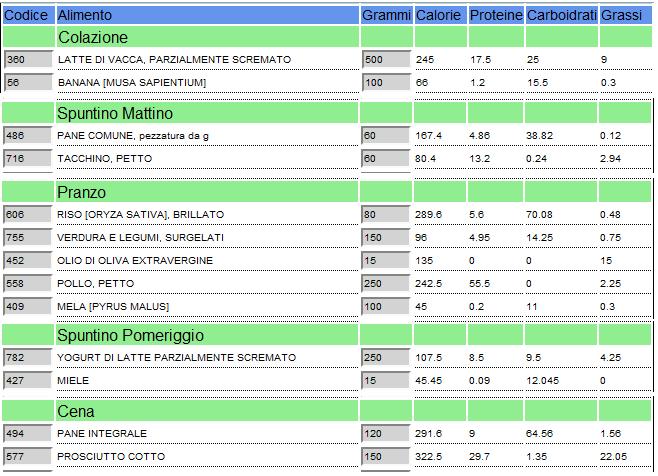Click protein value 17.5 for Latte

click(480, 60)
